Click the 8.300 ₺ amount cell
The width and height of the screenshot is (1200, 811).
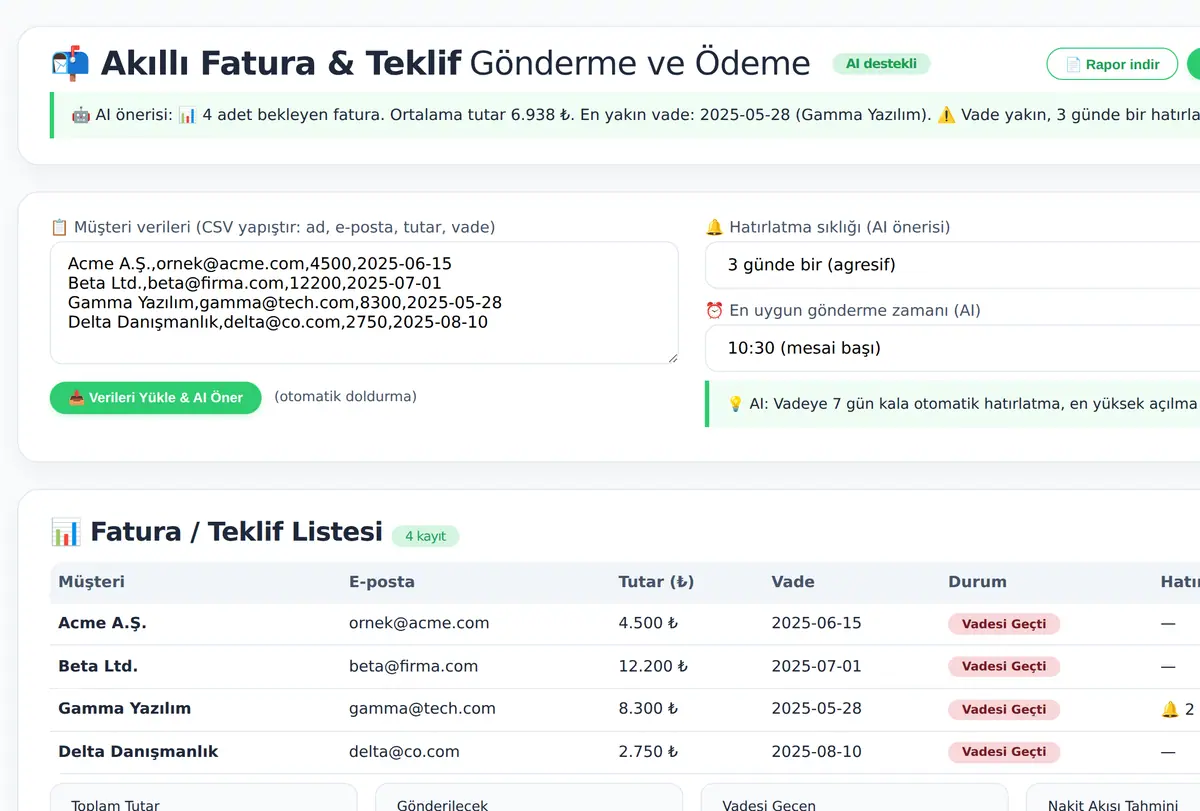648,709
